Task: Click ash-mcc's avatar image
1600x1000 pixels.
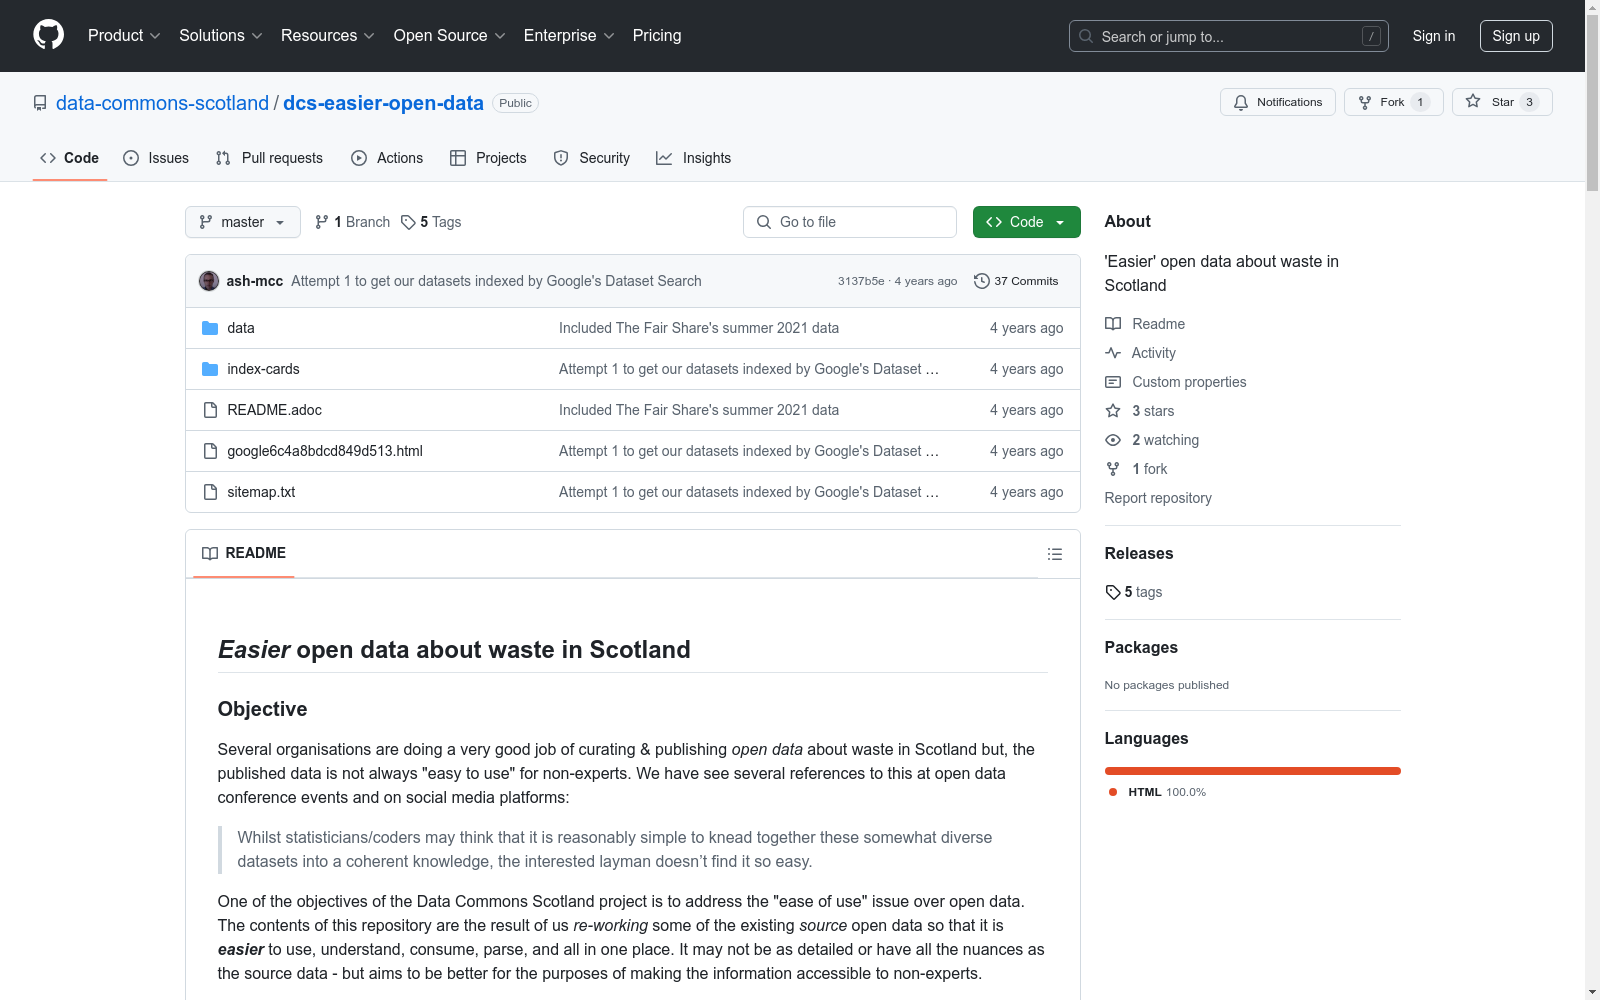Action: point(209,281)
